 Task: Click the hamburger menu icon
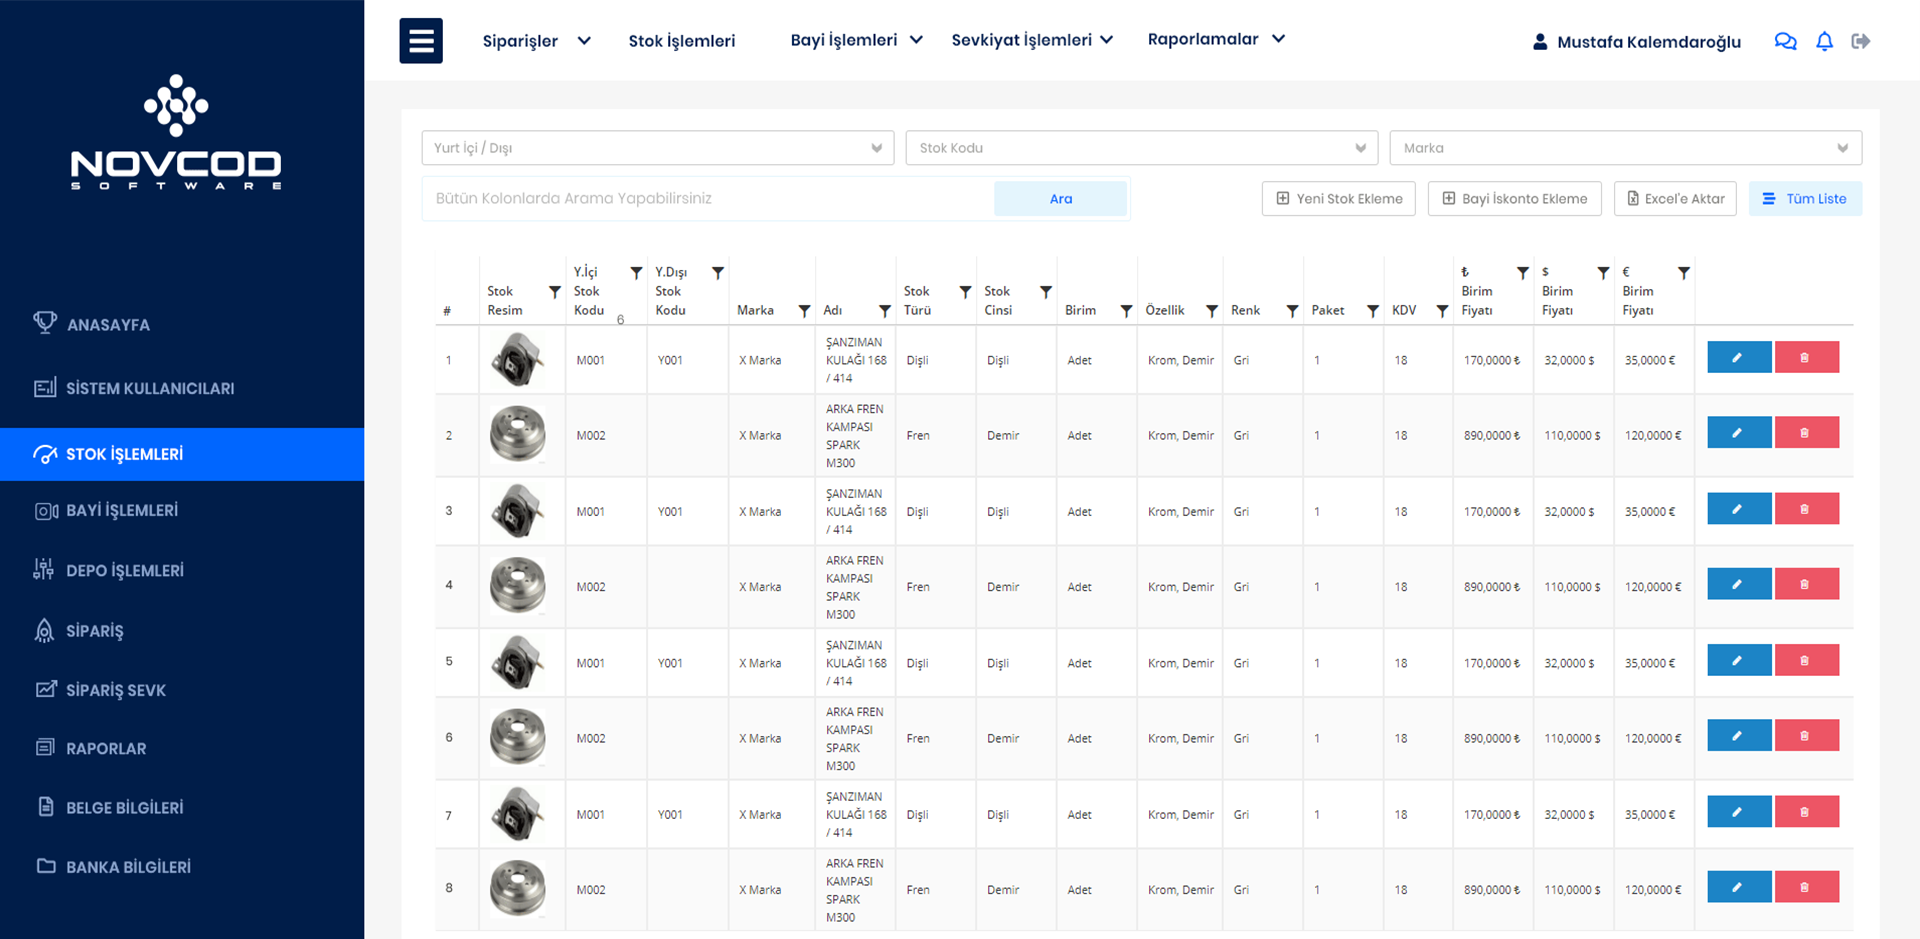(x=421, y=41)
